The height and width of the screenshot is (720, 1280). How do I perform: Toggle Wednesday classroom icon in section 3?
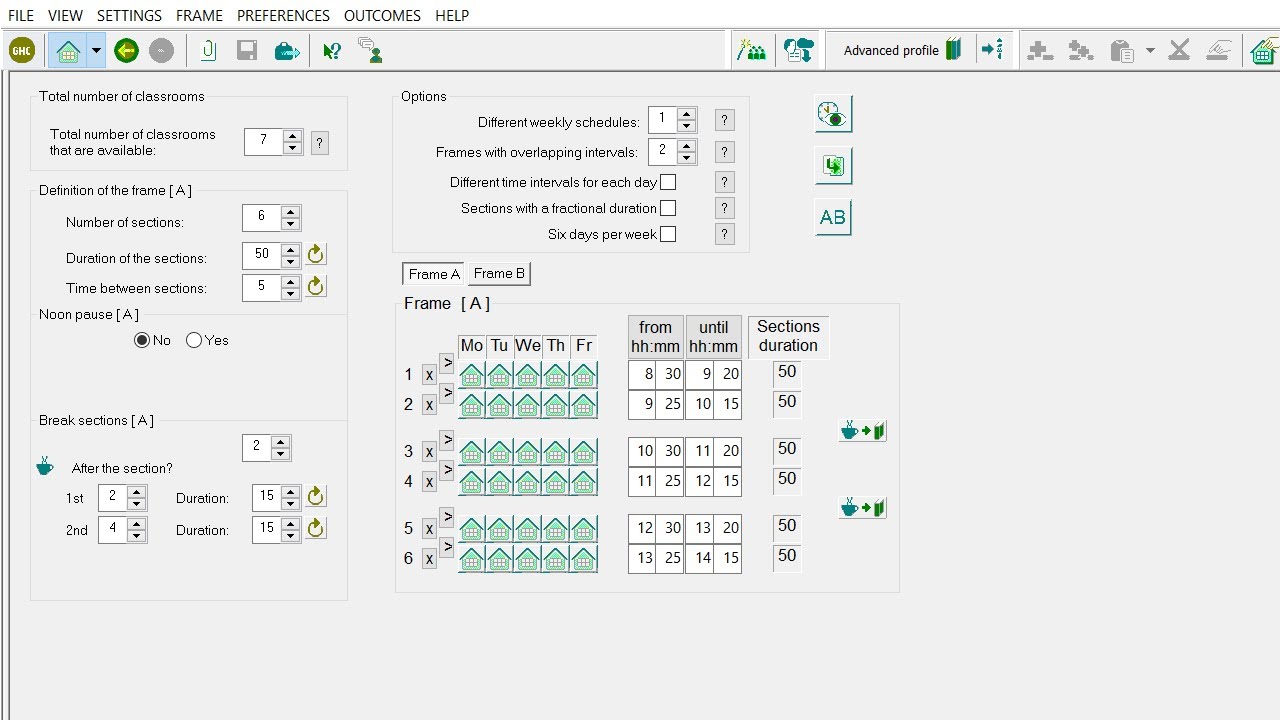528,452
